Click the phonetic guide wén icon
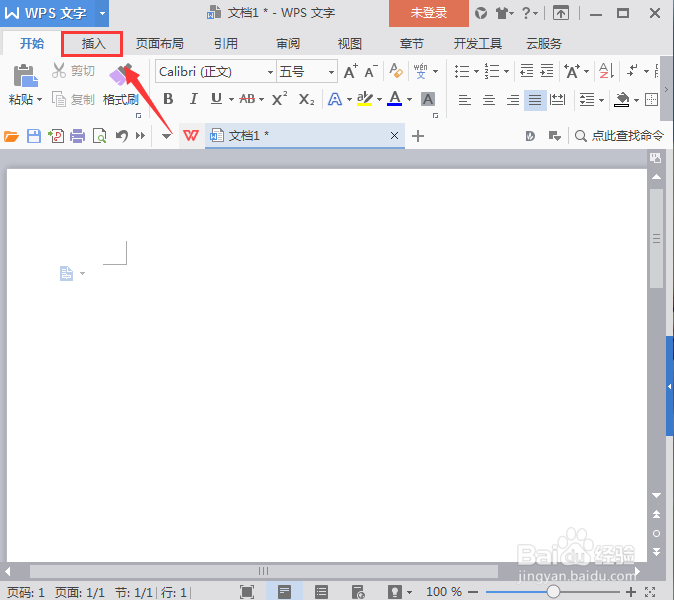This screenshot has height=600, width=674. pyautogui.click(x=420, y=71)
